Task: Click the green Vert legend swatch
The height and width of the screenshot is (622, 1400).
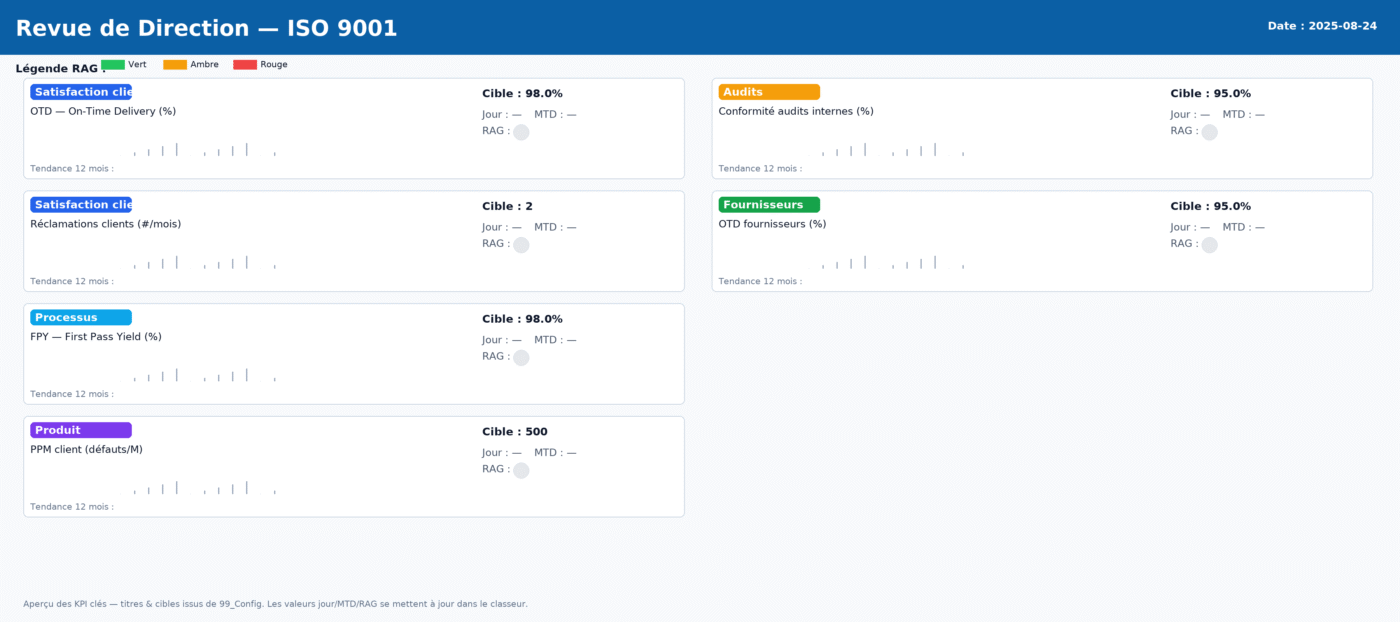Action: [x=113, y=65]
